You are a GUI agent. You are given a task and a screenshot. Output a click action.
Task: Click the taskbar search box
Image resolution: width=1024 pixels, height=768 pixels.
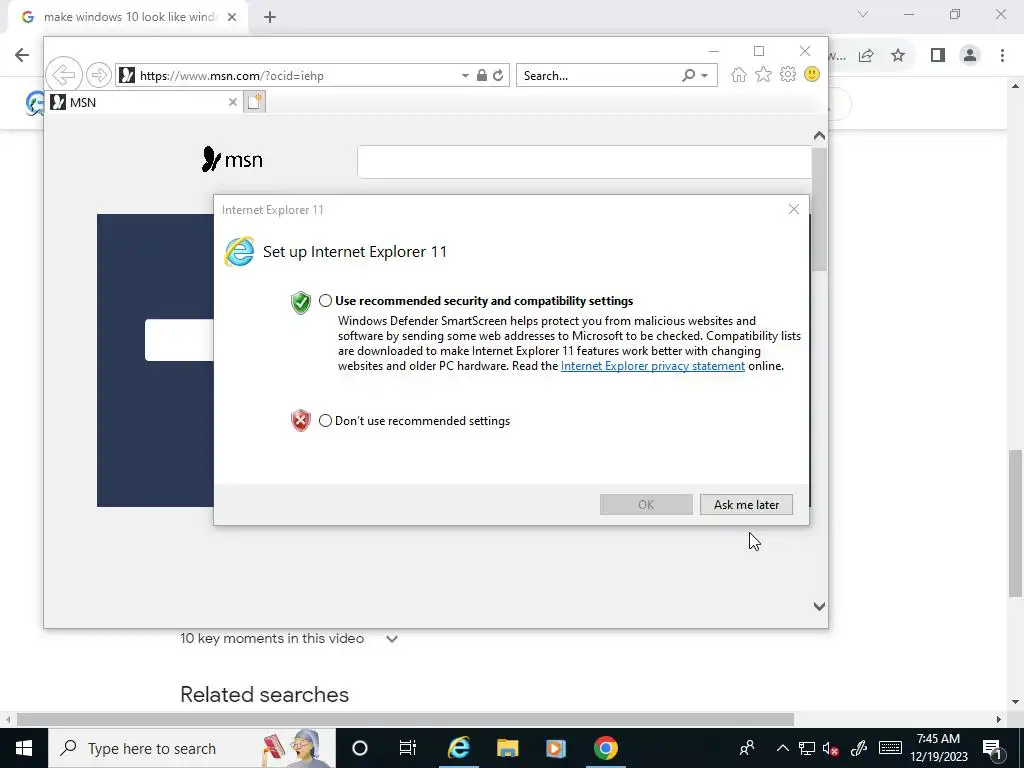(x=191, y=748)
